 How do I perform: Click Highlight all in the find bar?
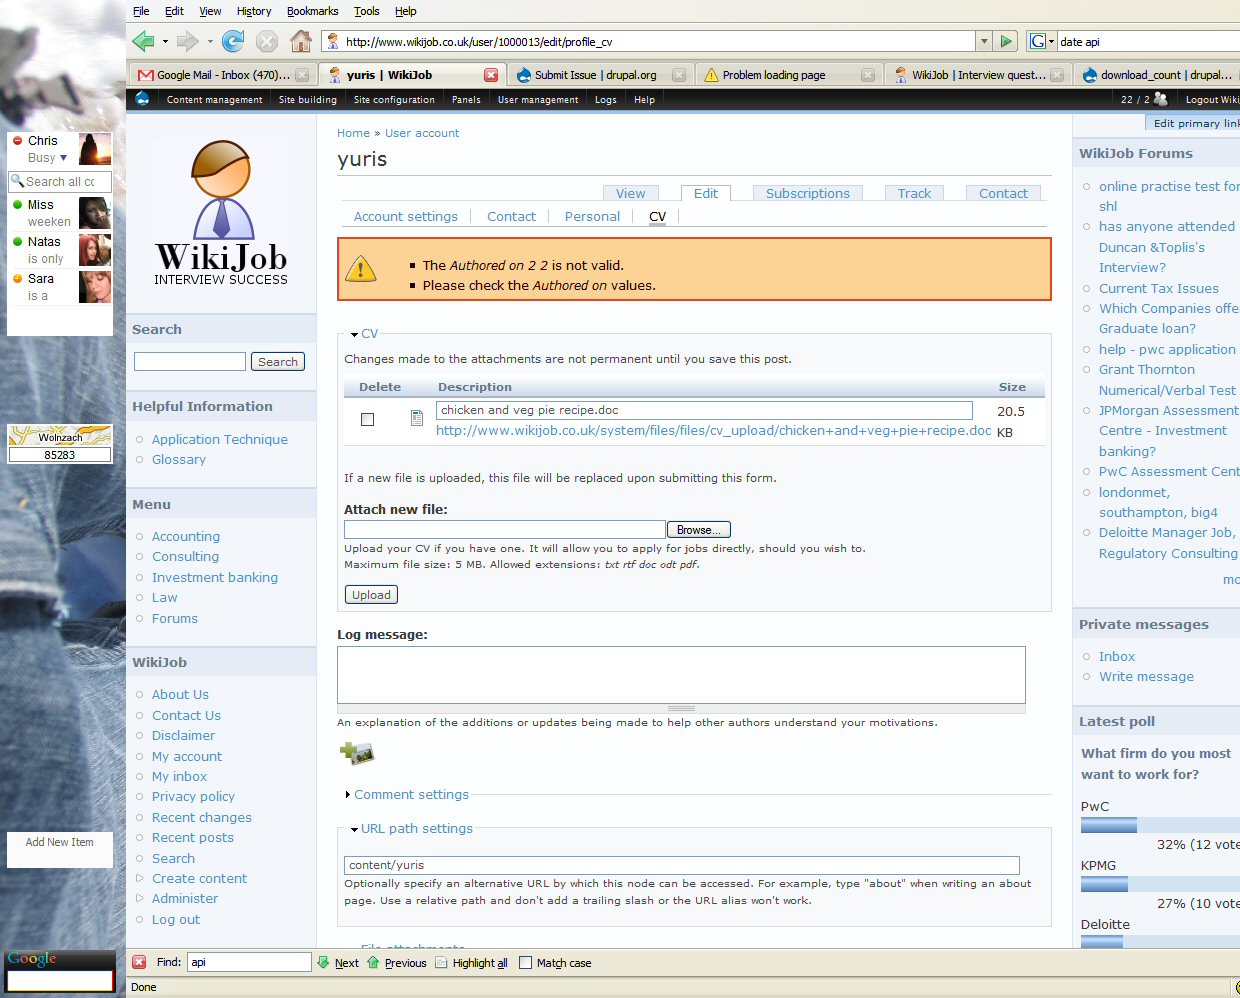[471, 963]
